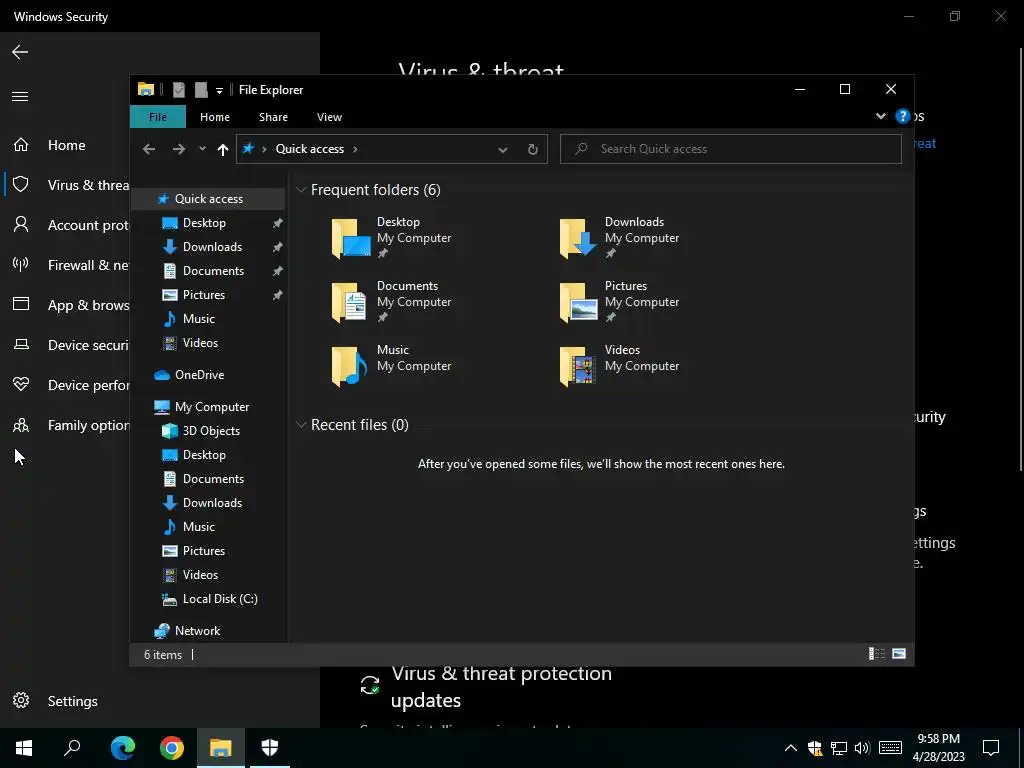Open File Explorer help icon
Image resolution: width=1024 pixels, height=768 pixels.
[903, 116]
